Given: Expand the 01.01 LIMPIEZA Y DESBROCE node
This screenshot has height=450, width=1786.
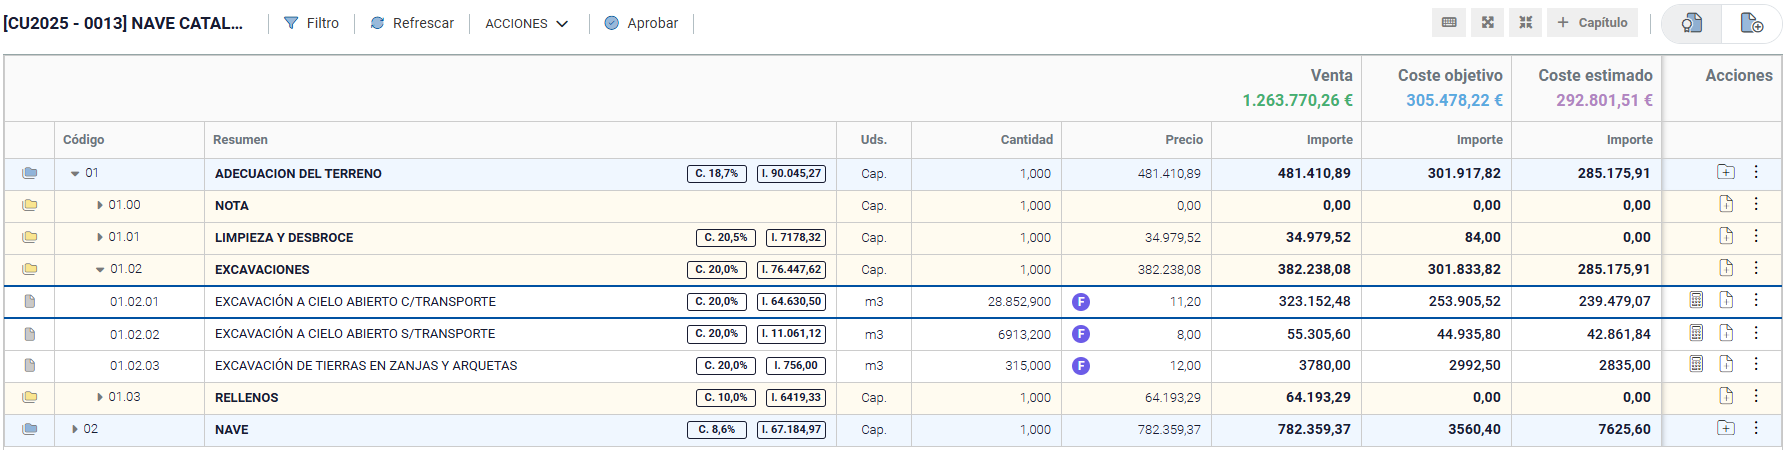Looking at the screenshot, I should point(100,237).
